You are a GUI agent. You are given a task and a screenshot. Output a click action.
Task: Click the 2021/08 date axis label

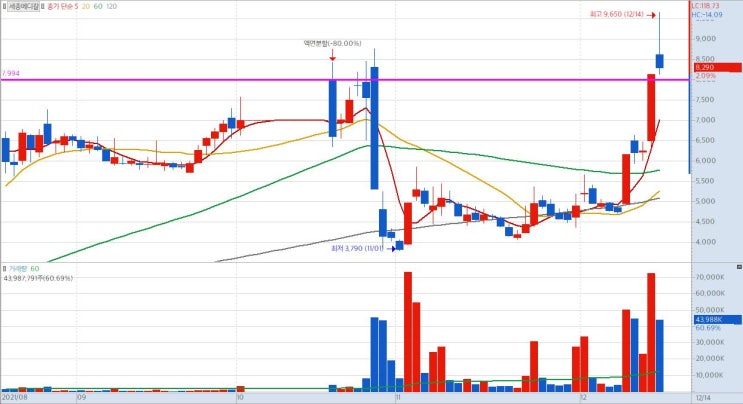pyautogui.click(x=15, y=397)
